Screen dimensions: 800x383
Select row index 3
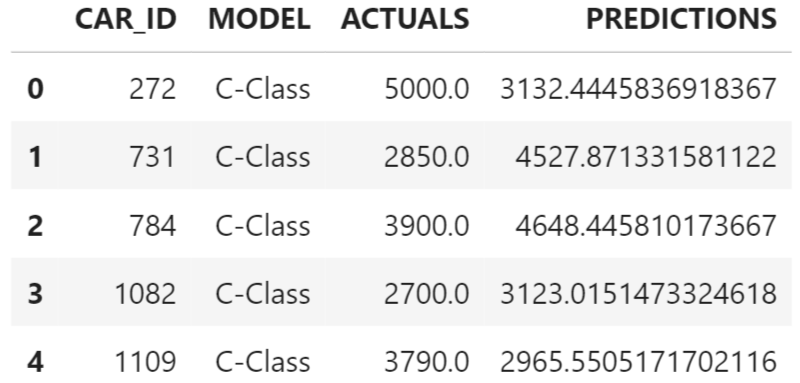click(x=35, y=294)
